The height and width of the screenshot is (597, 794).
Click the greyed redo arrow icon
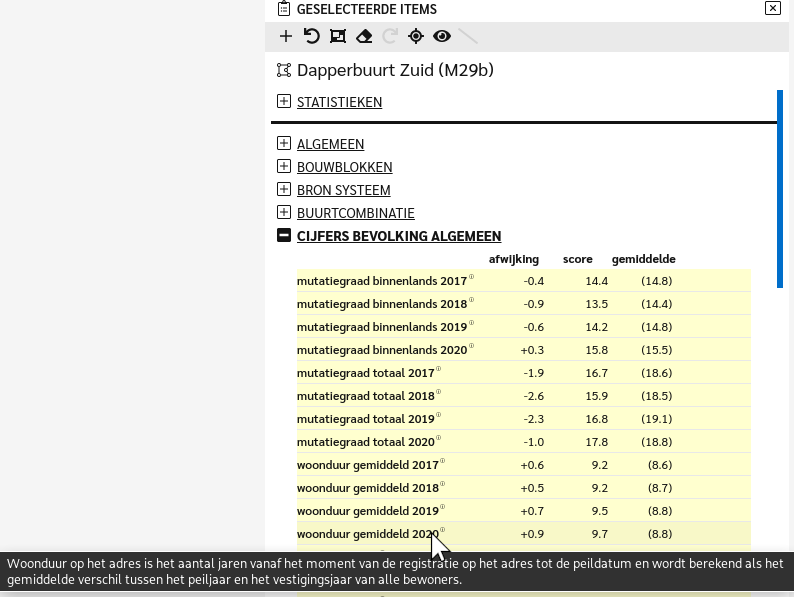390,36
